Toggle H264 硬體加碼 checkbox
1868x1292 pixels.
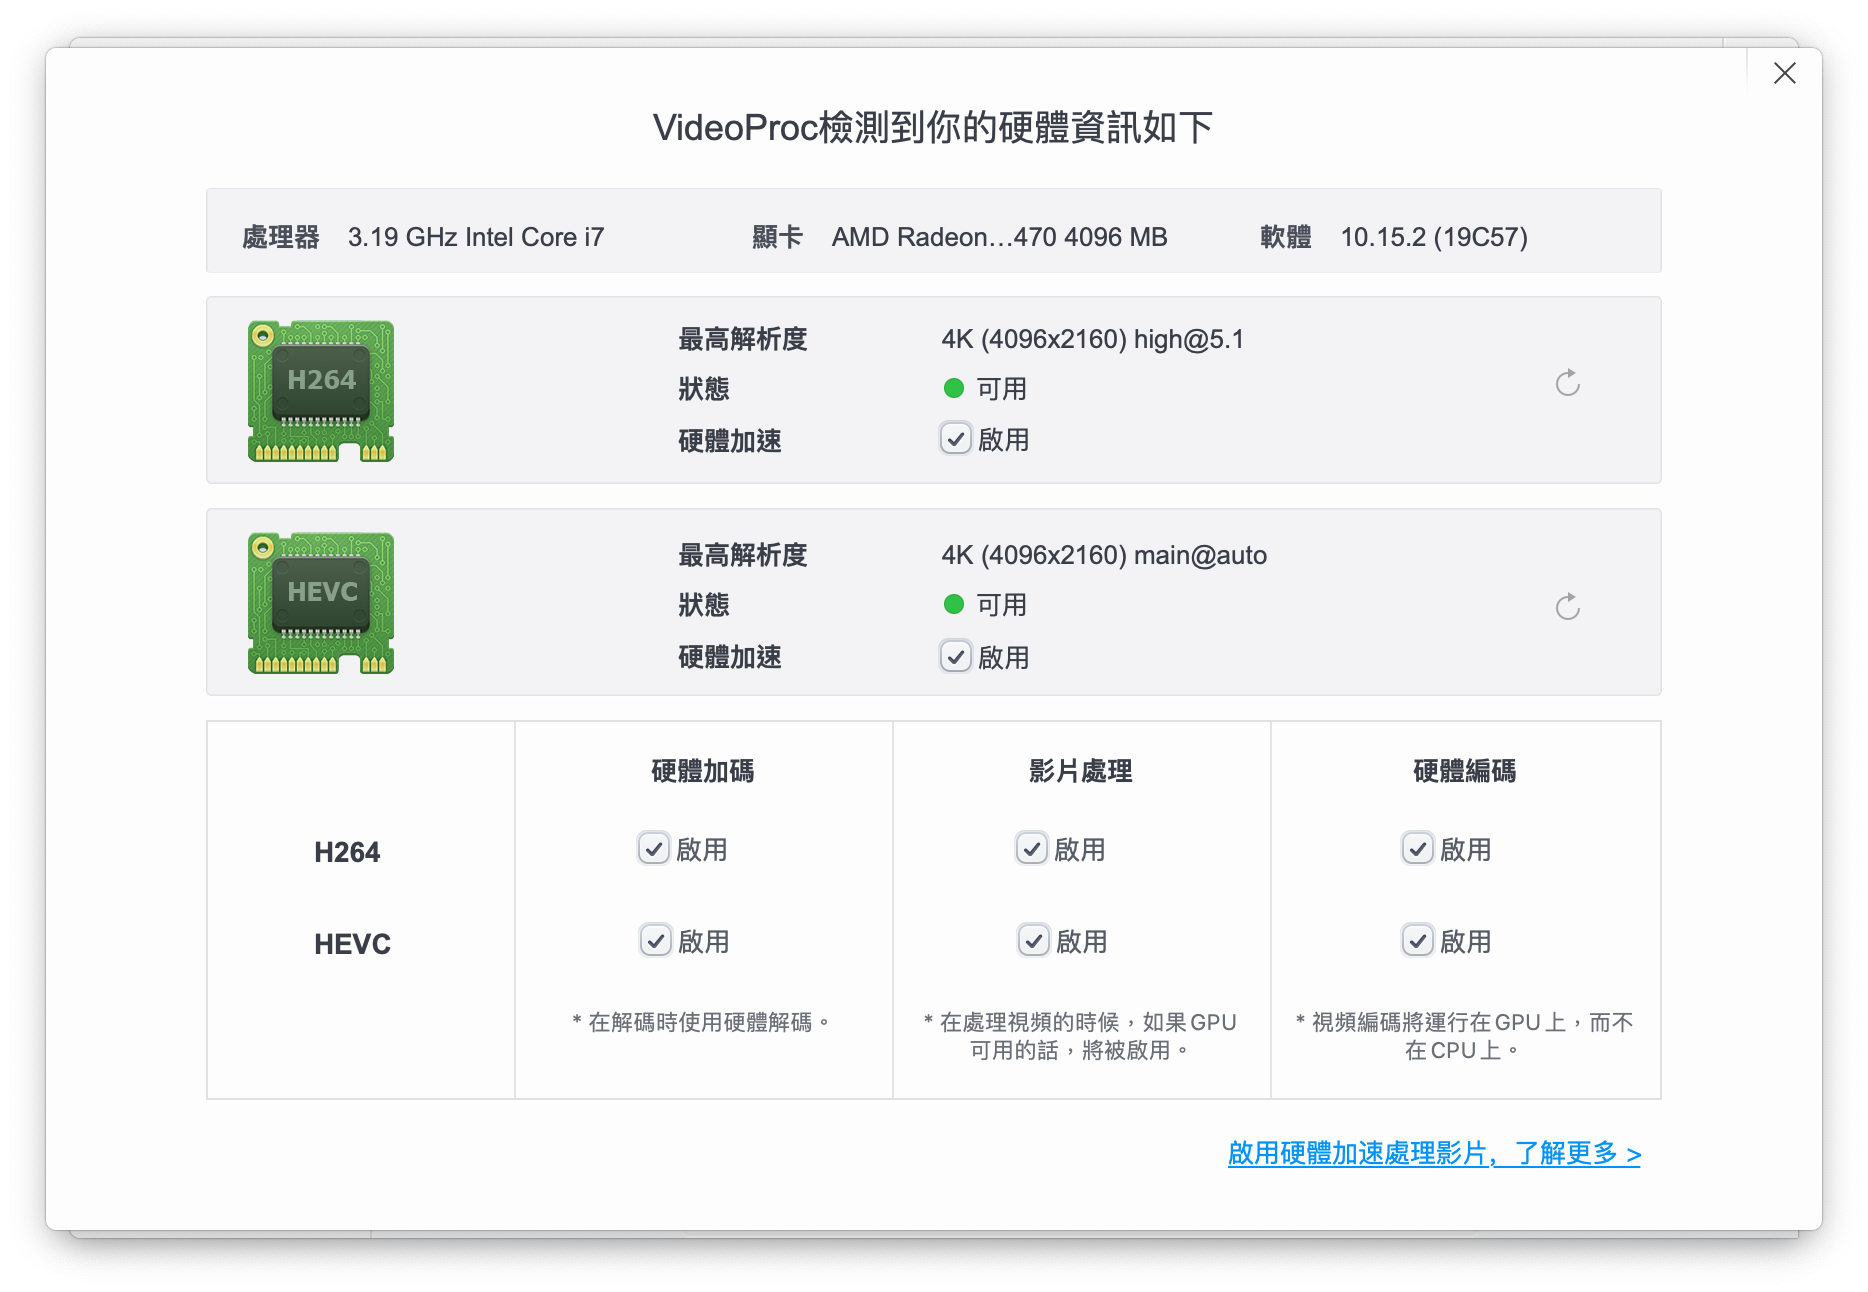click(x=654, y=849)
